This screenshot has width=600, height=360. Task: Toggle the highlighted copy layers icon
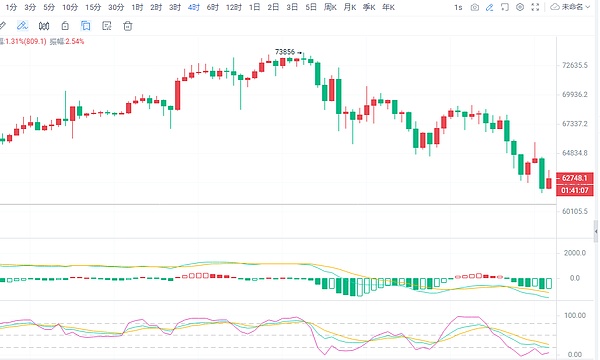click(86, 26)
